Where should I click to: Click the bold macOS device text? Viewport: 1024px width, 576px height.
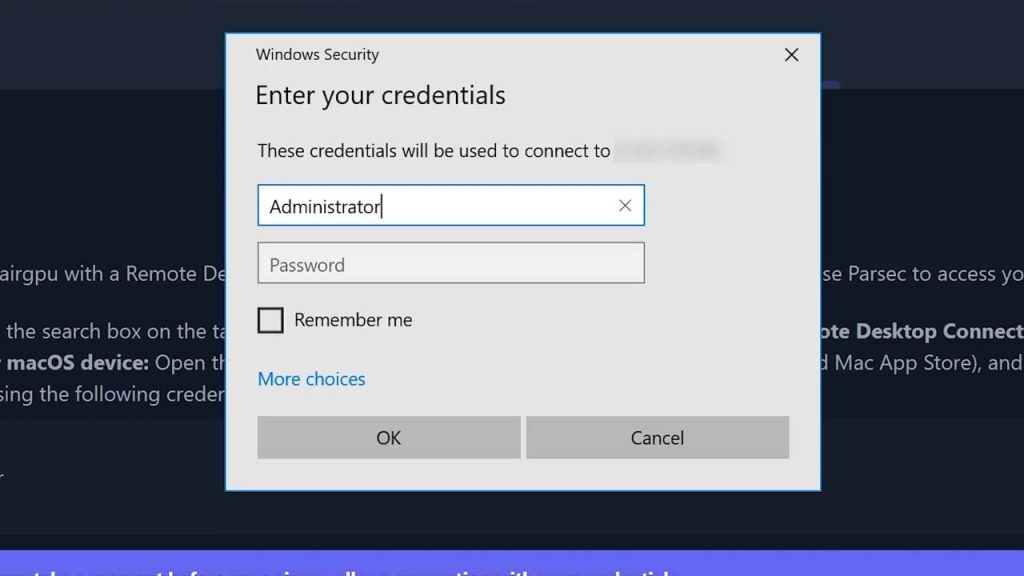click(76, 362)
